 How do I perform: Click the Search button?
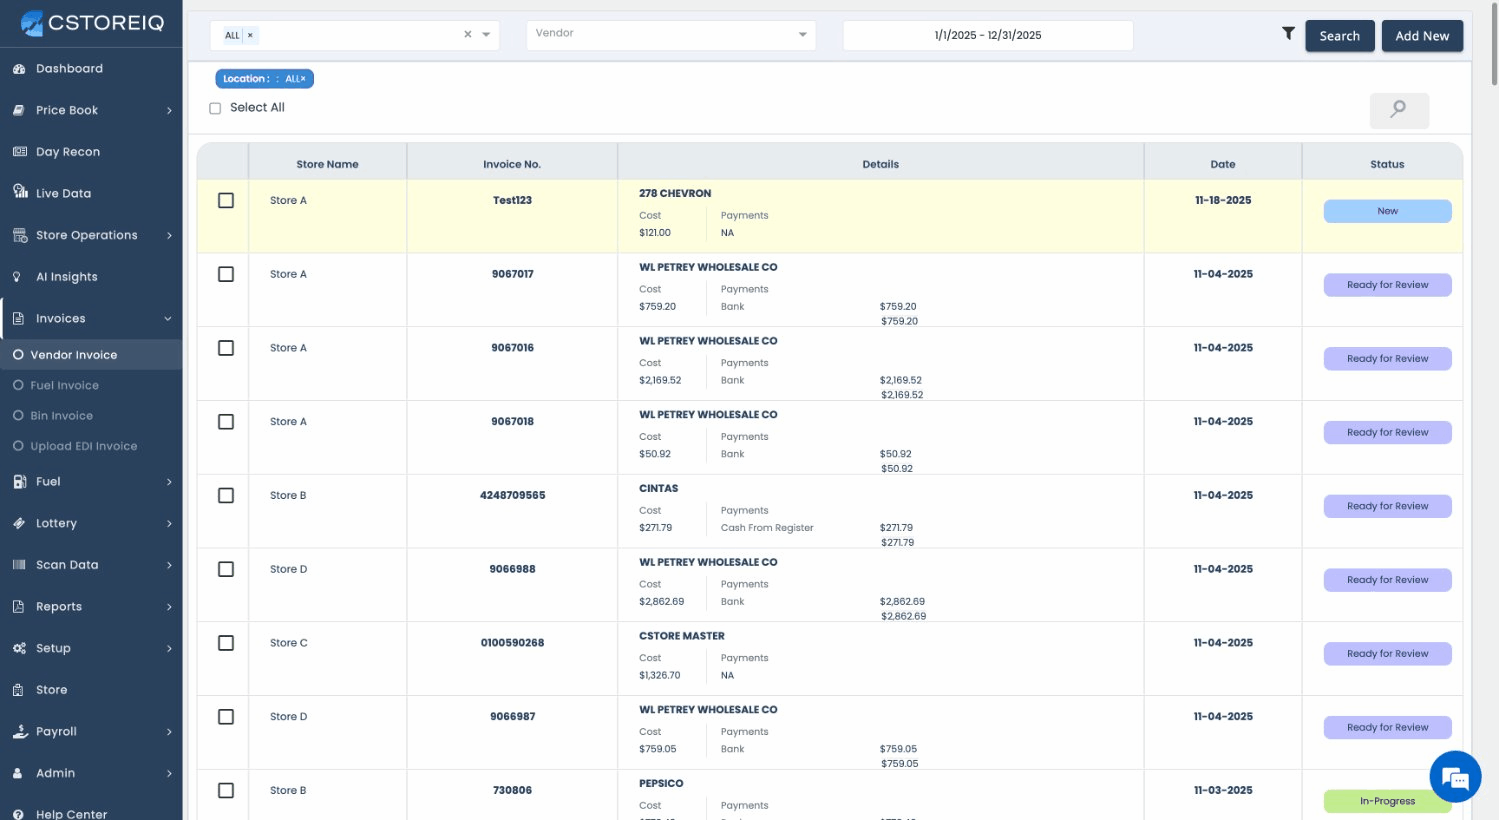[x=1339, y=36]
